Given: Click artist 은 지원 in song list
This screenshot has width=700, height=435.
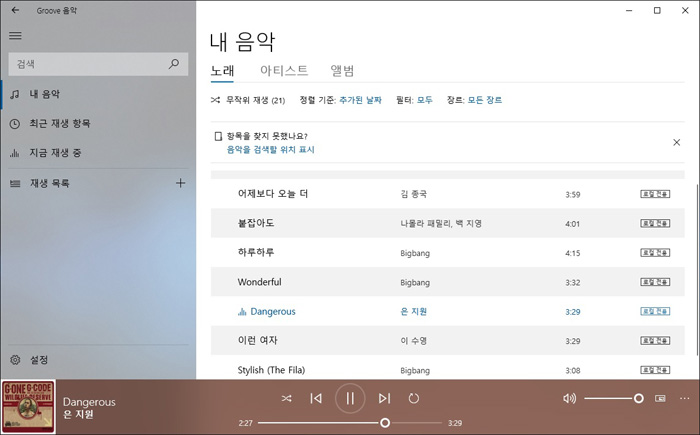Looking at the screenshot, I should 413,312.
